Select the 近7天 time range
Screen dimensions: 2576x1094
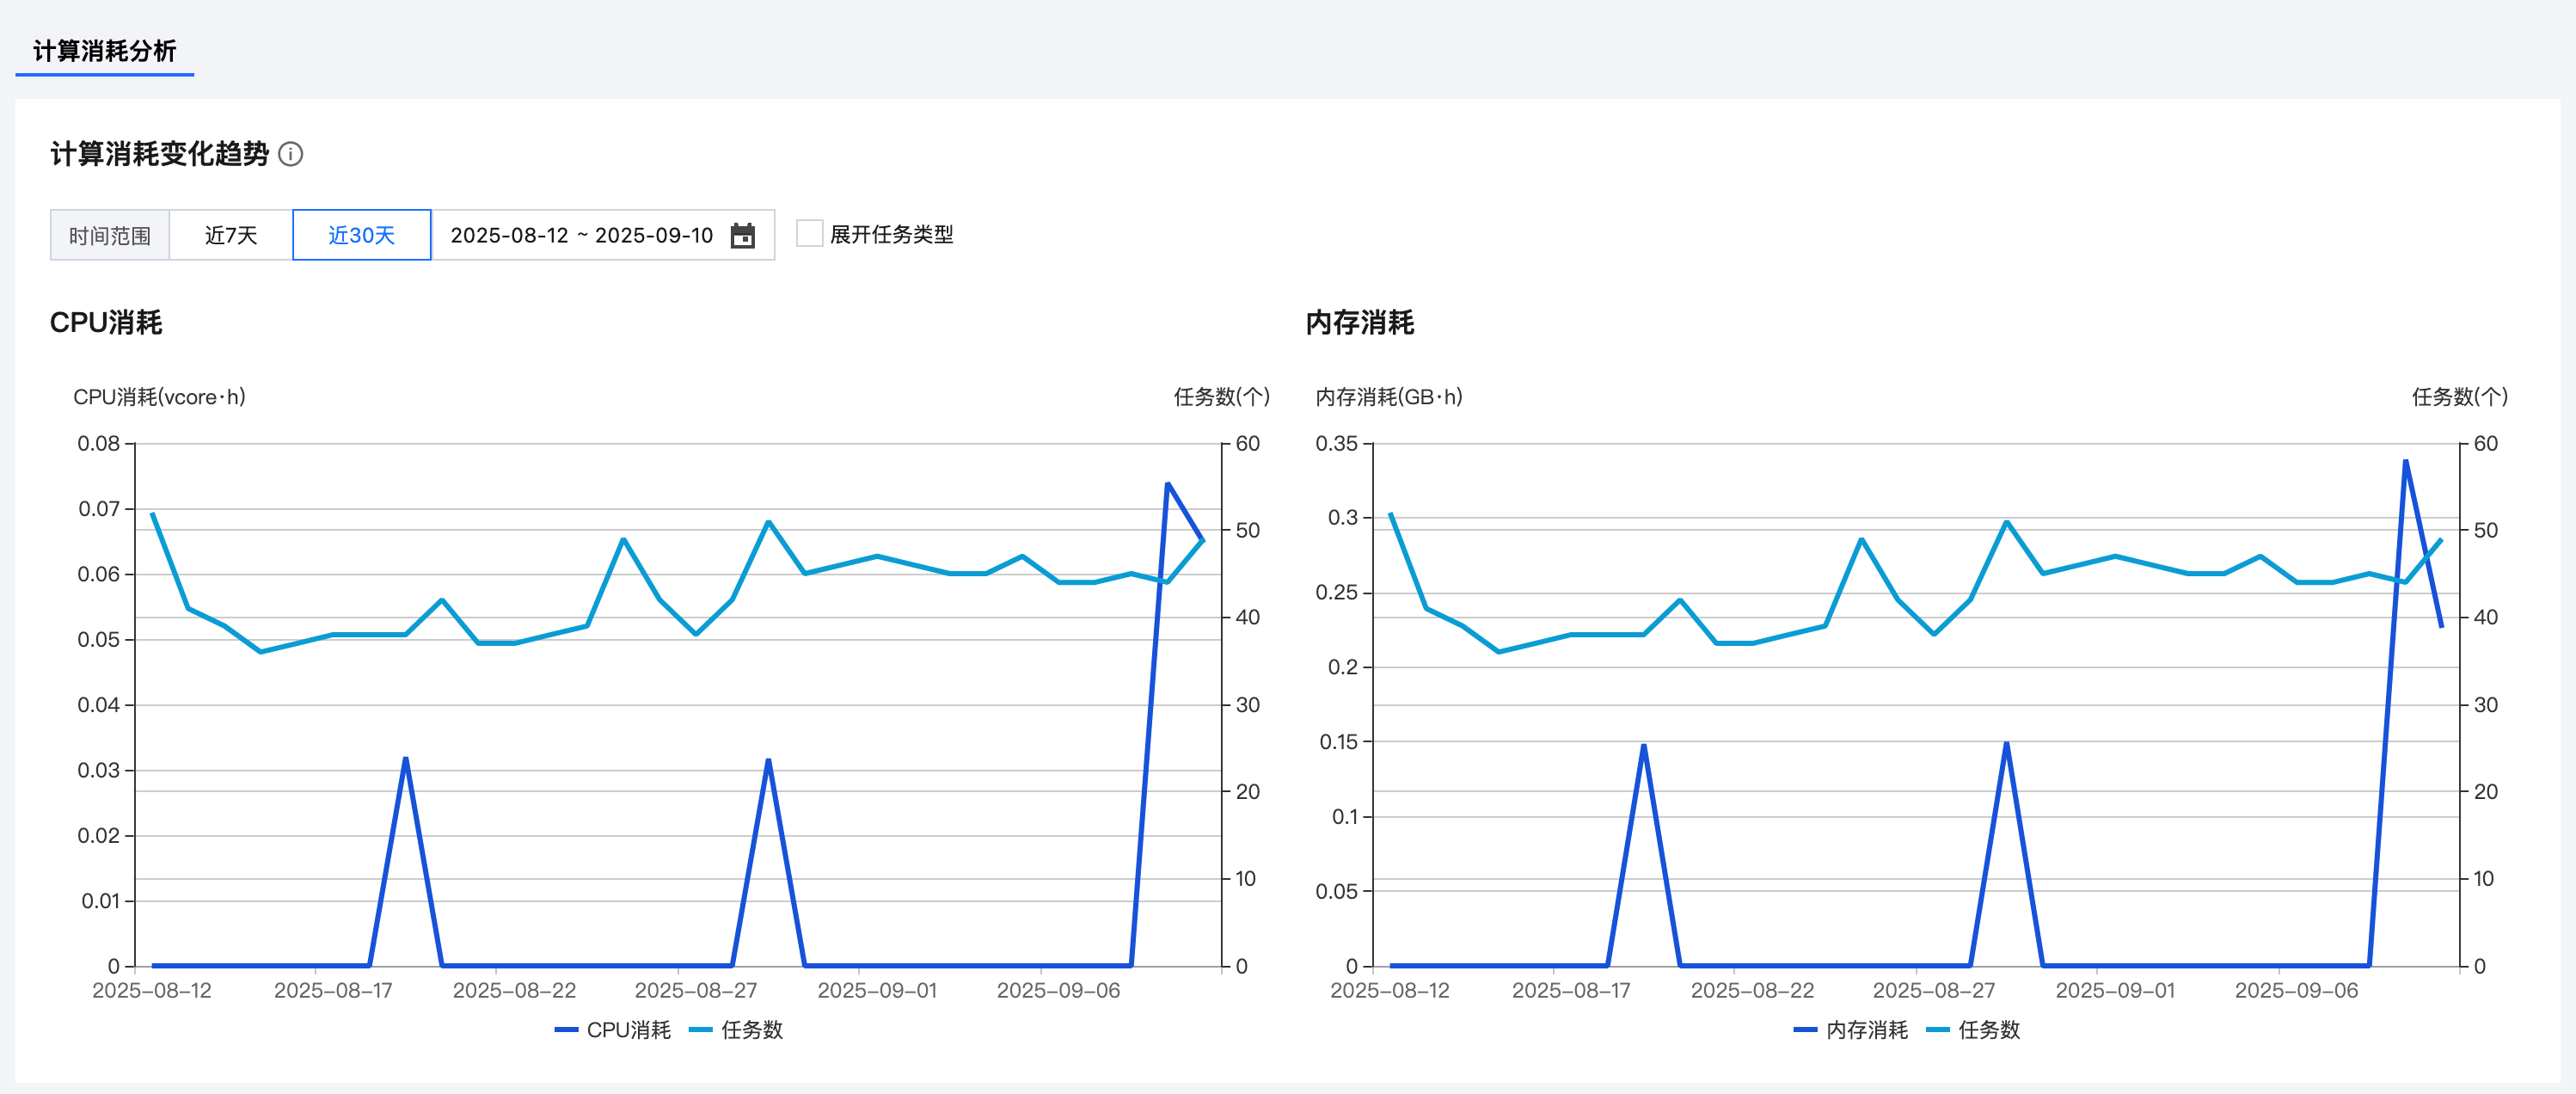click(x=231, y=236)
